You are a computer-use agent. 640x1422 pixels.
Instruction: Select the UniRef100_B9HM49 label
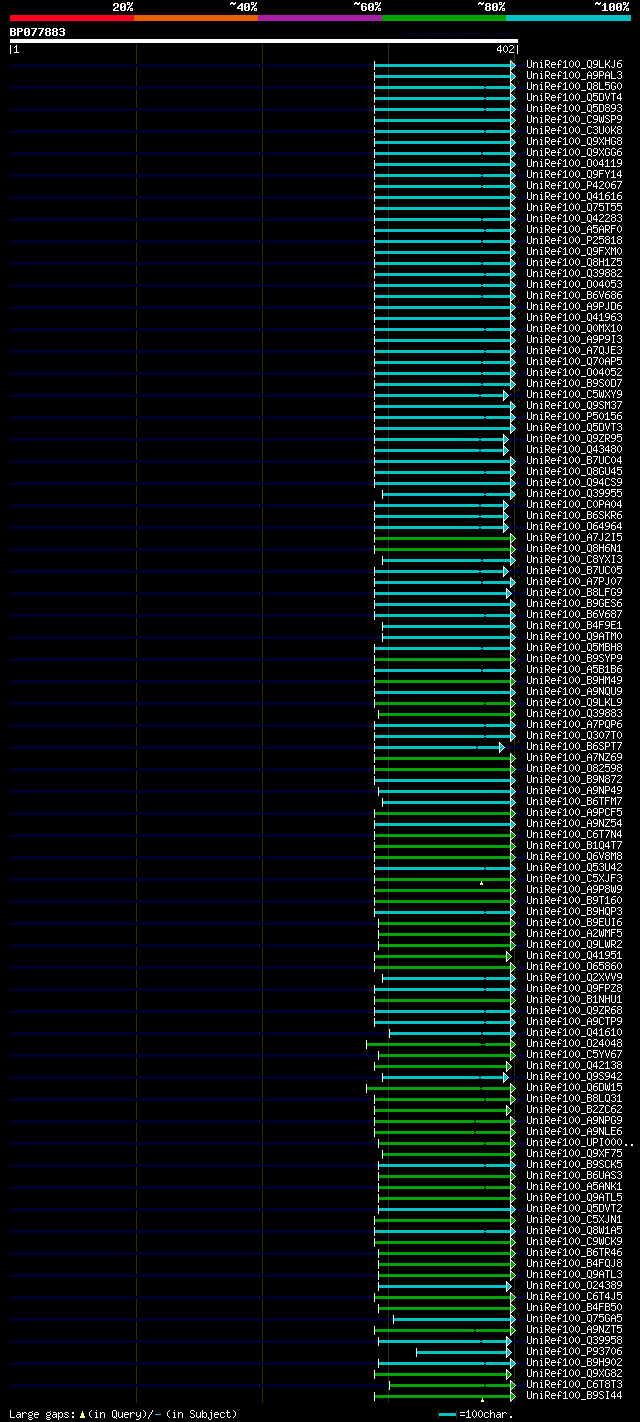[574, 680]
